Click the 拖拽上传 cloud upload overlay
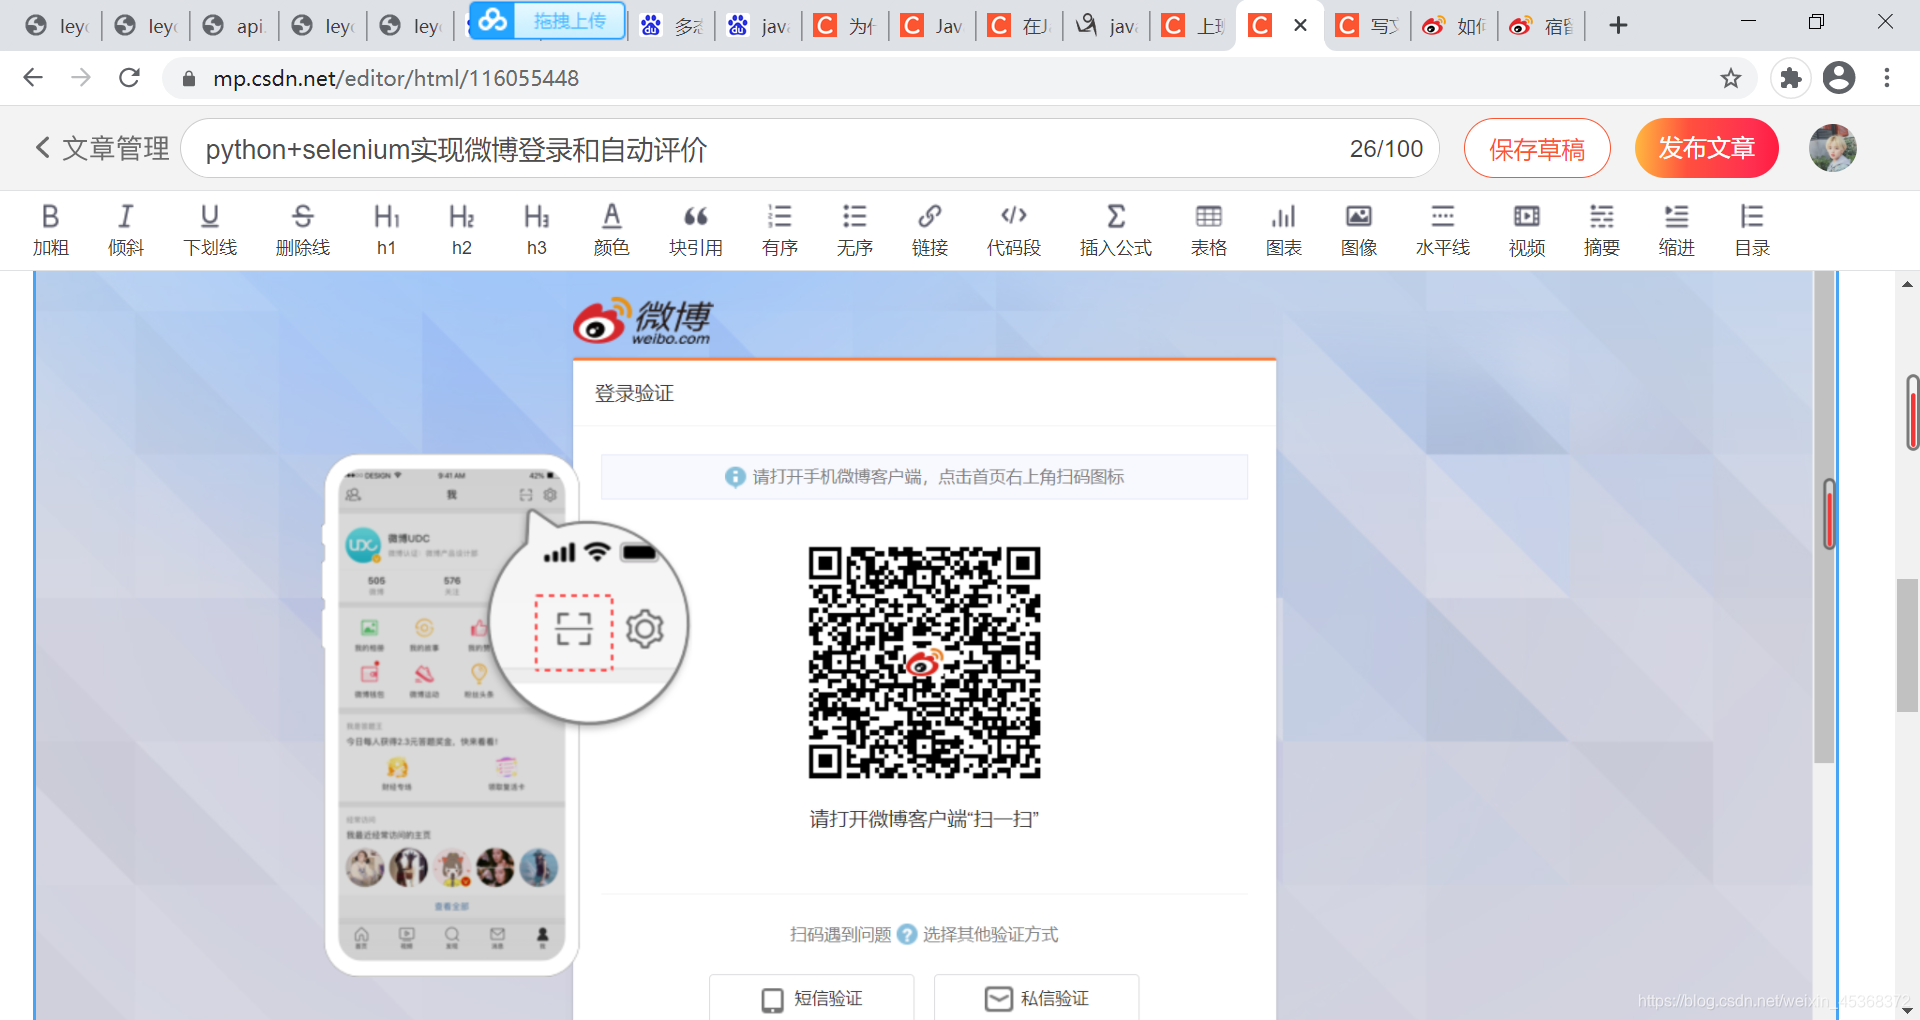The image size is (1920, 1020). pos(548,20)
